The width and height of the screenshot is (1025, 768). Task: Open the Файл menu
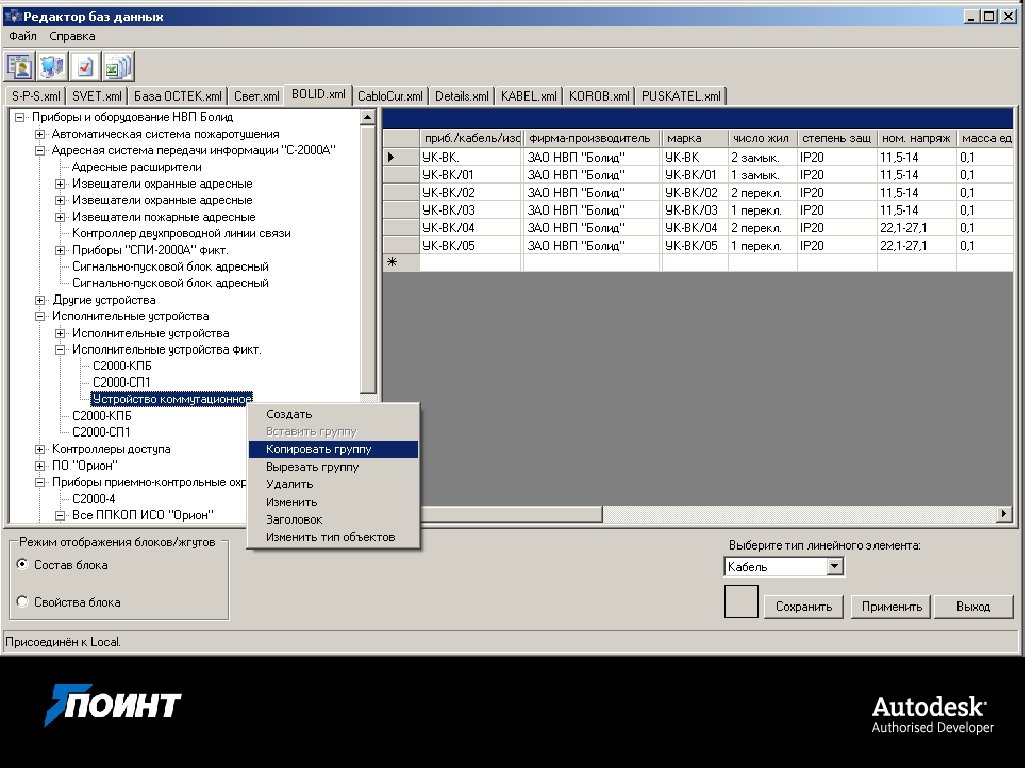click(x=23, y=36)
